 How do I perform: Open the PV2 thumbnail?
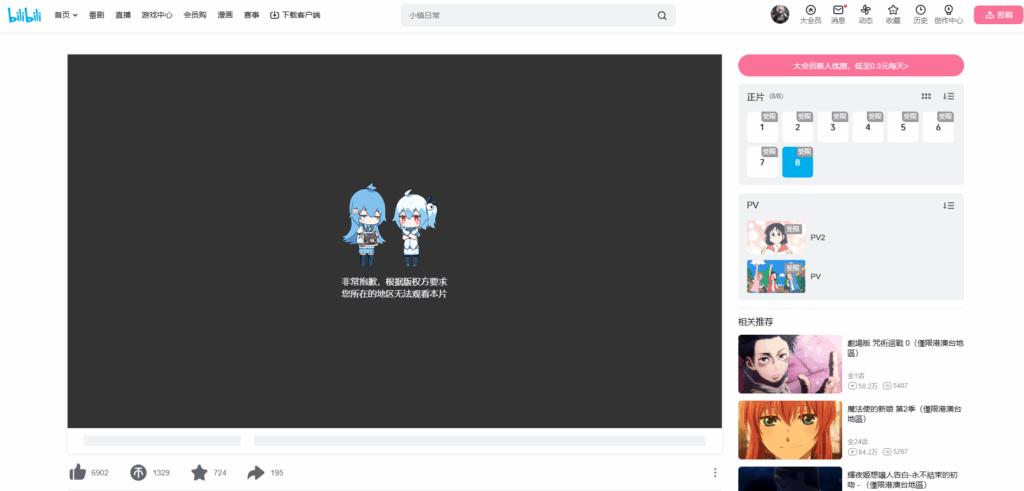pyautogui.click(x=776, y=238)
